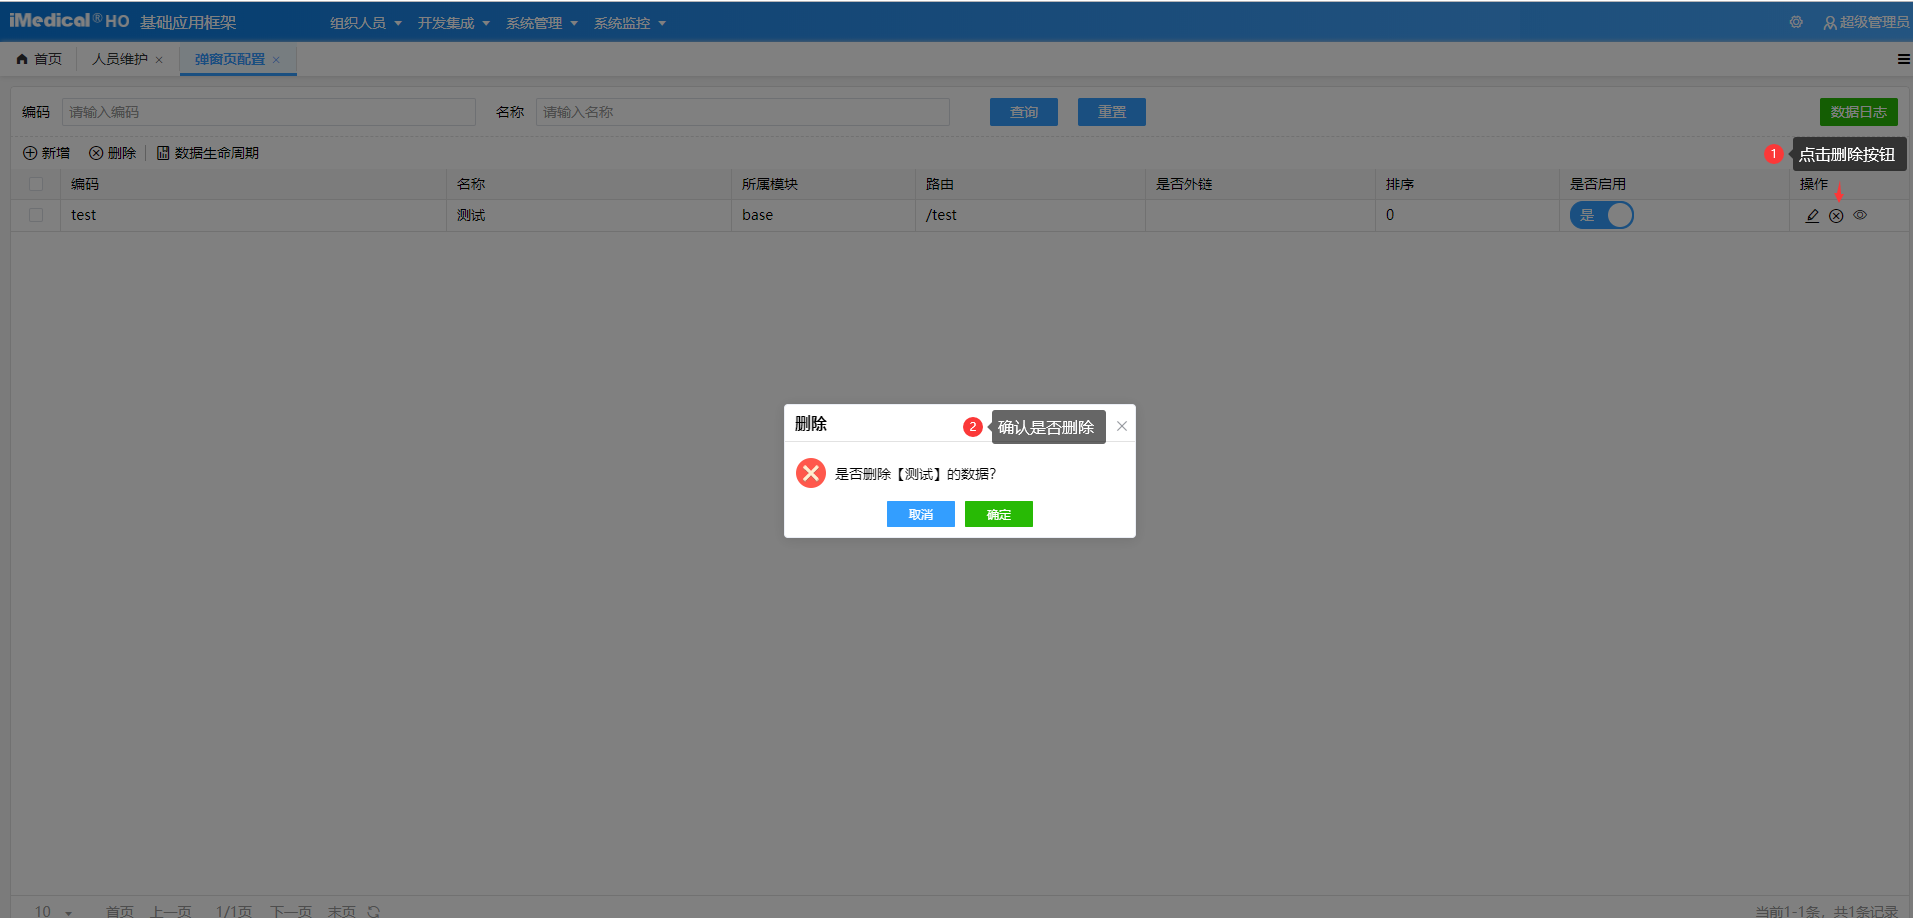Click the 数据生命周期 toolbar button
This screenshot has width=1913, height=918.
[x=208, y=153]
